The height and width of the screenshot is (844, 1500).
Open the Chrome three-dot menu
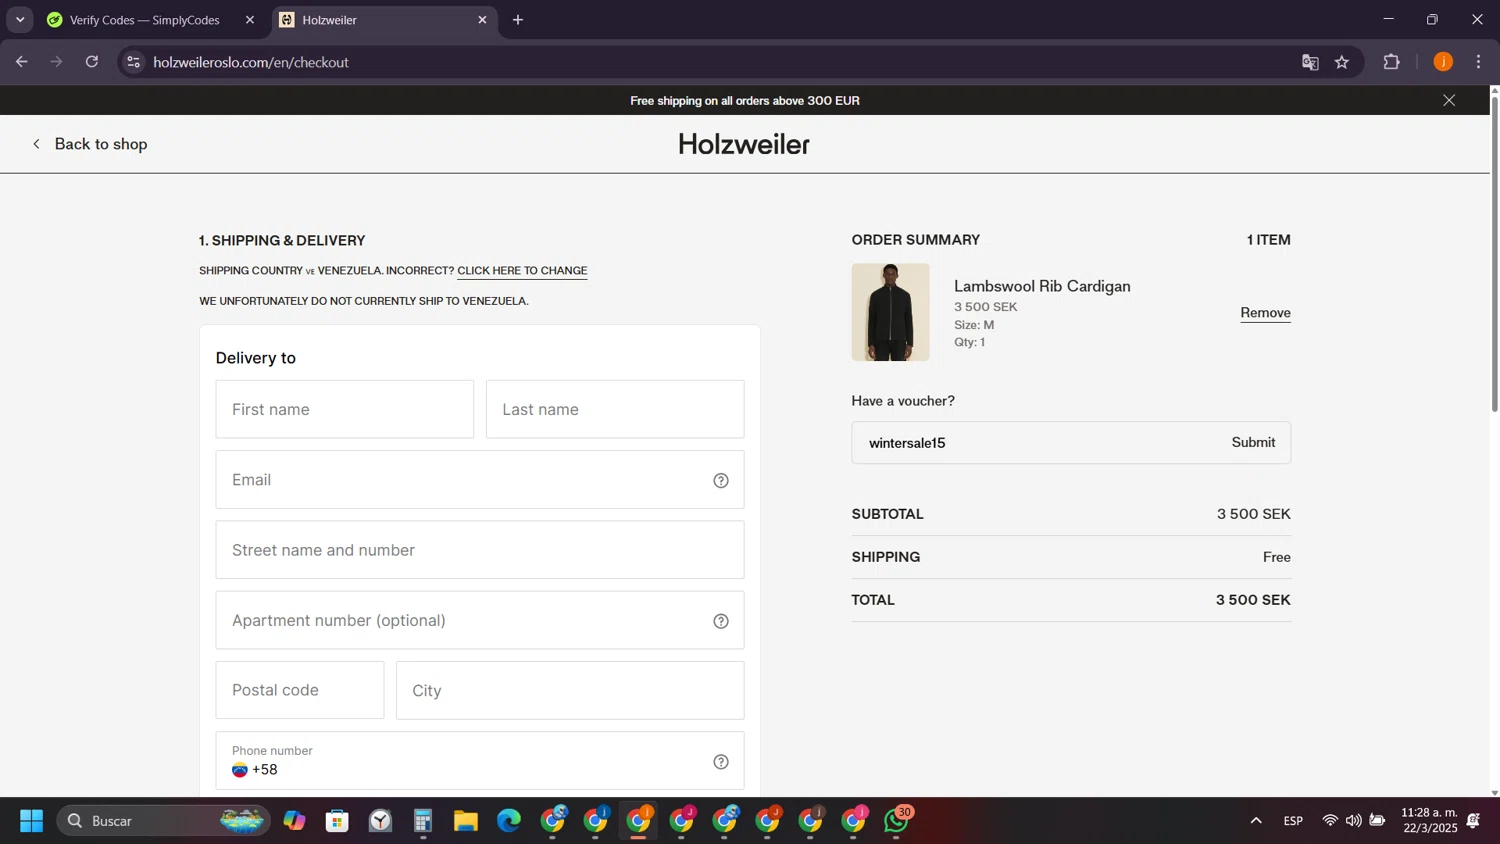(x=1478, y=62)
